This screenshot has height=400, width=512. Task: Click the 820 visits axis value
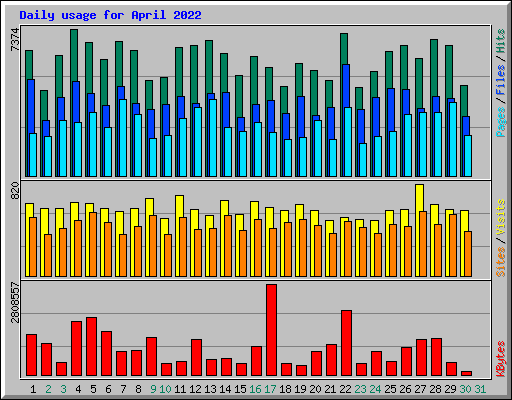[x=15, y=191]
